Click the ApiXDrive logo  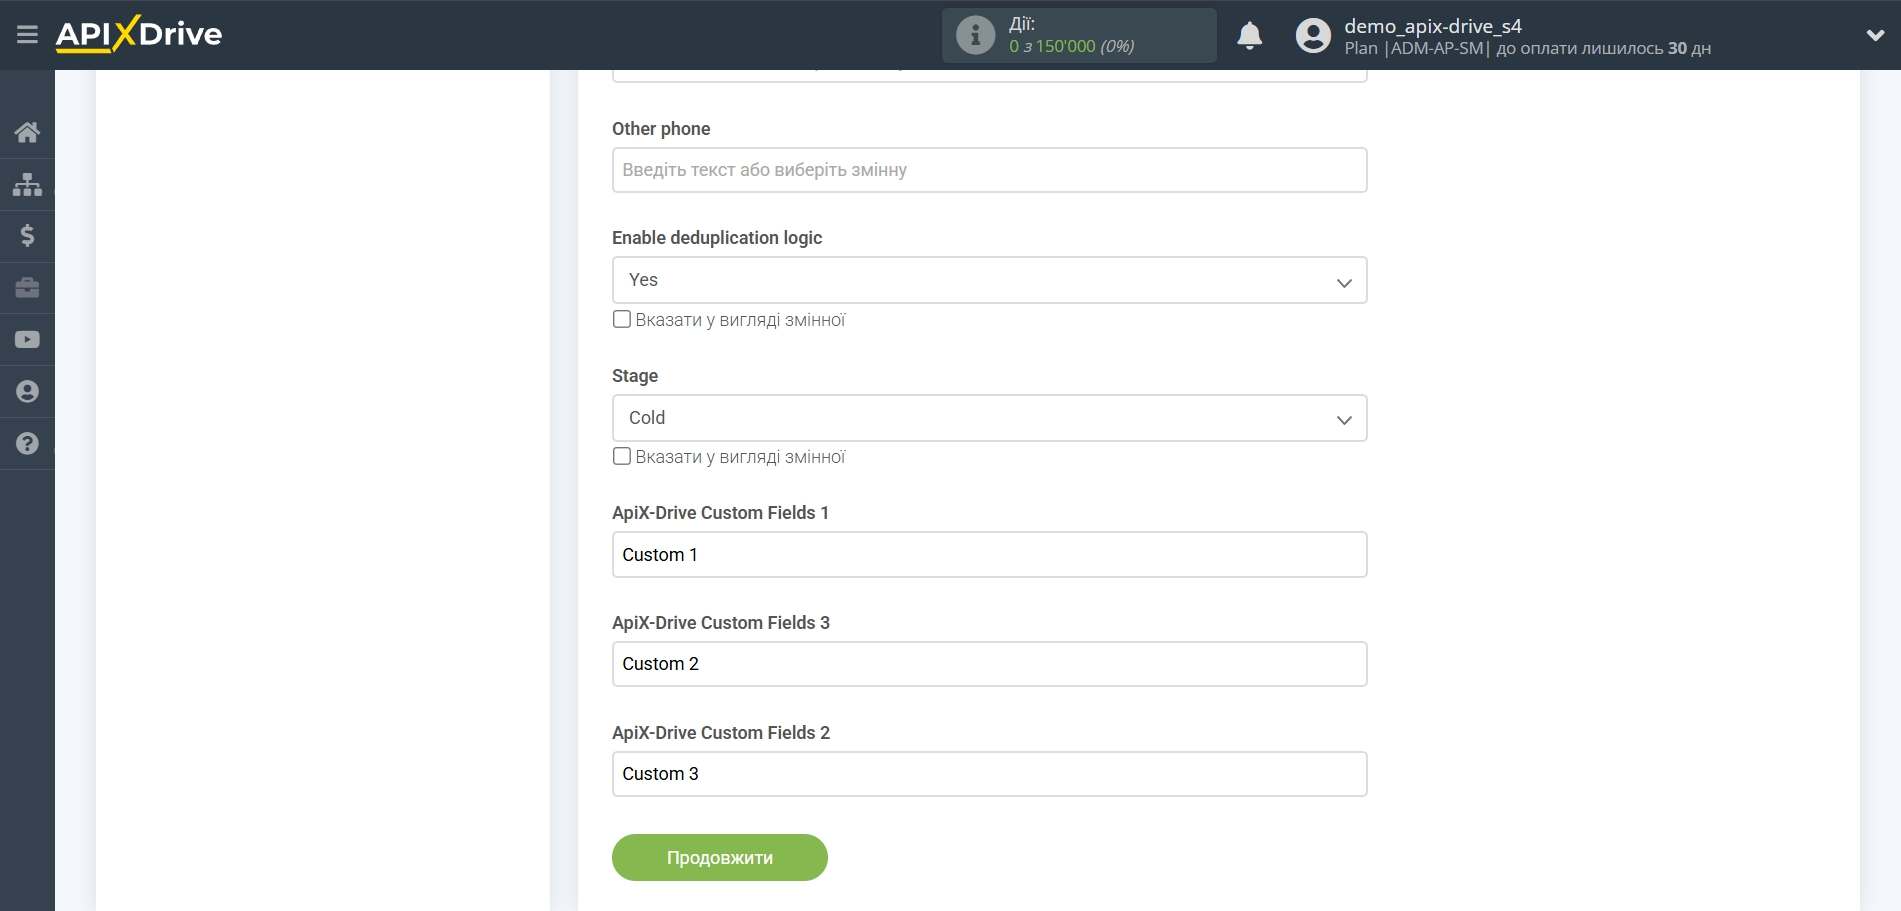pyautogui.click(x=139, y=35)
